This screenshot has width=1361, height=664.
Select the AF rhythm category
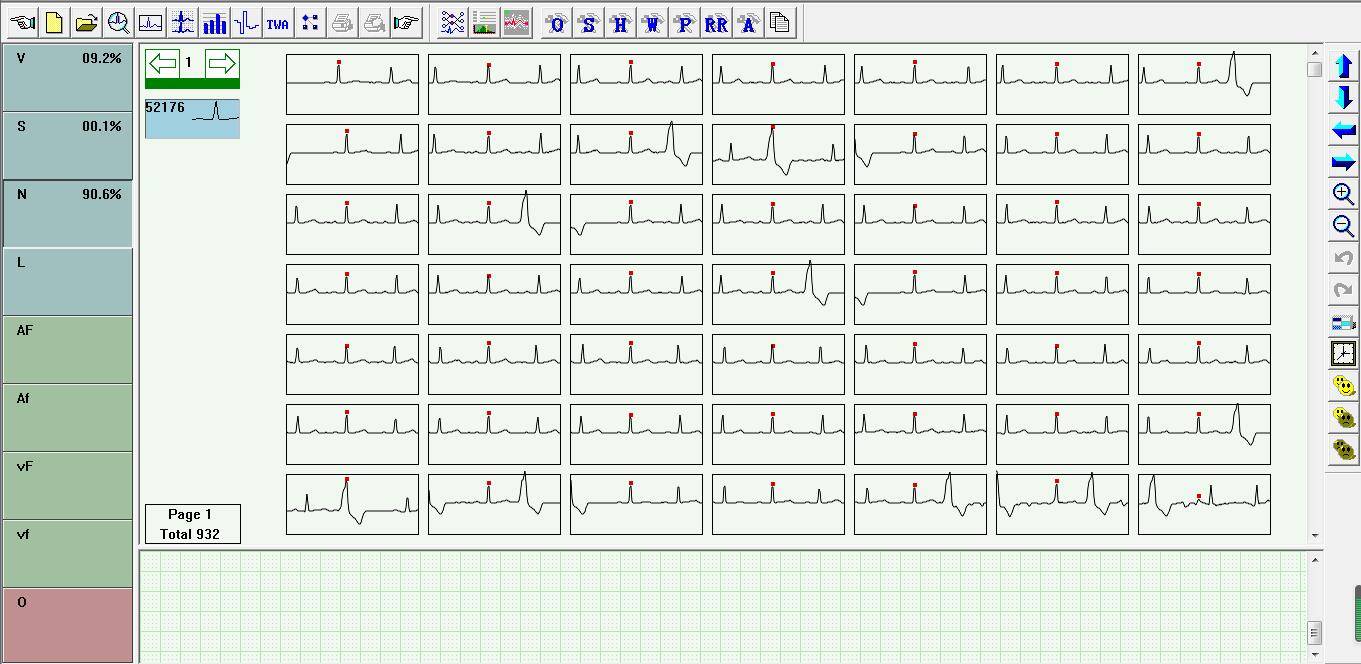pyautogui.click(x=68, y=350)
